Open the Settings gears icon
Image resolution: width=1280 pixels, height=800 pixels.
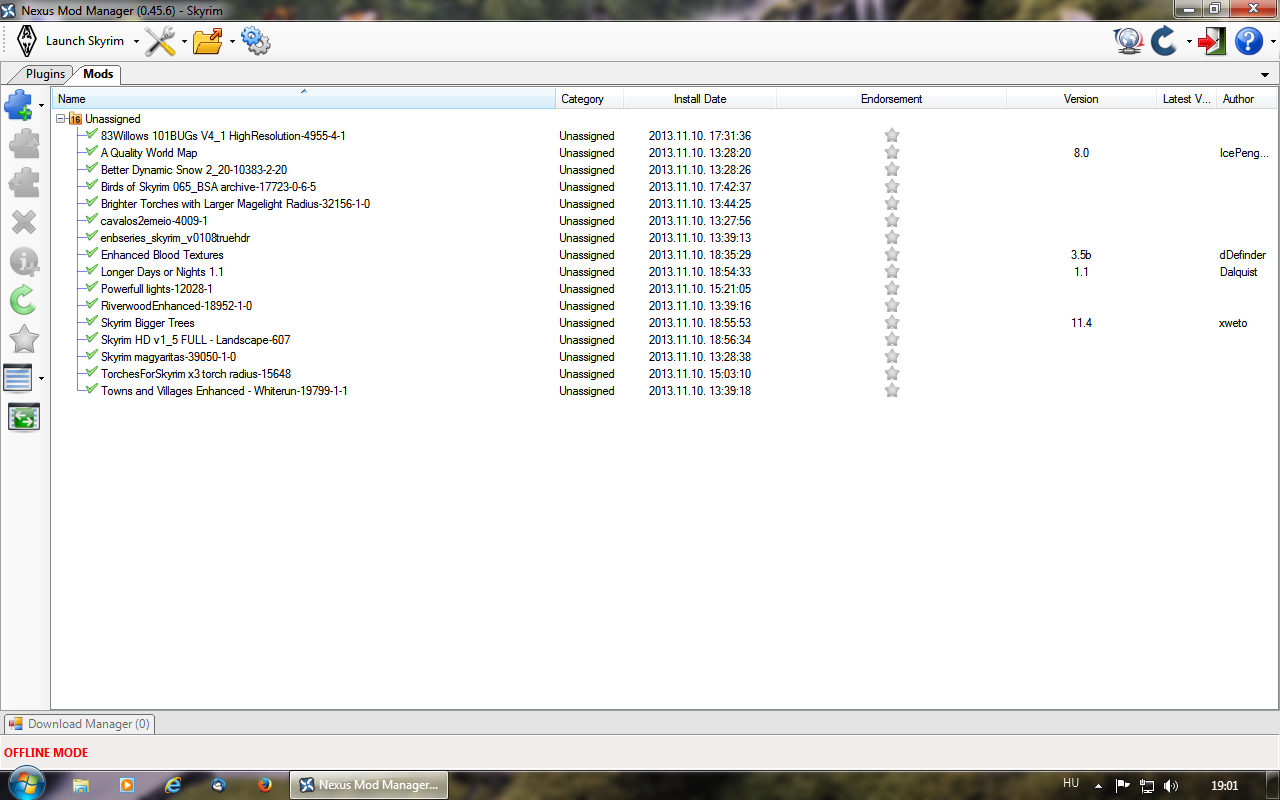tap(256, 41)
